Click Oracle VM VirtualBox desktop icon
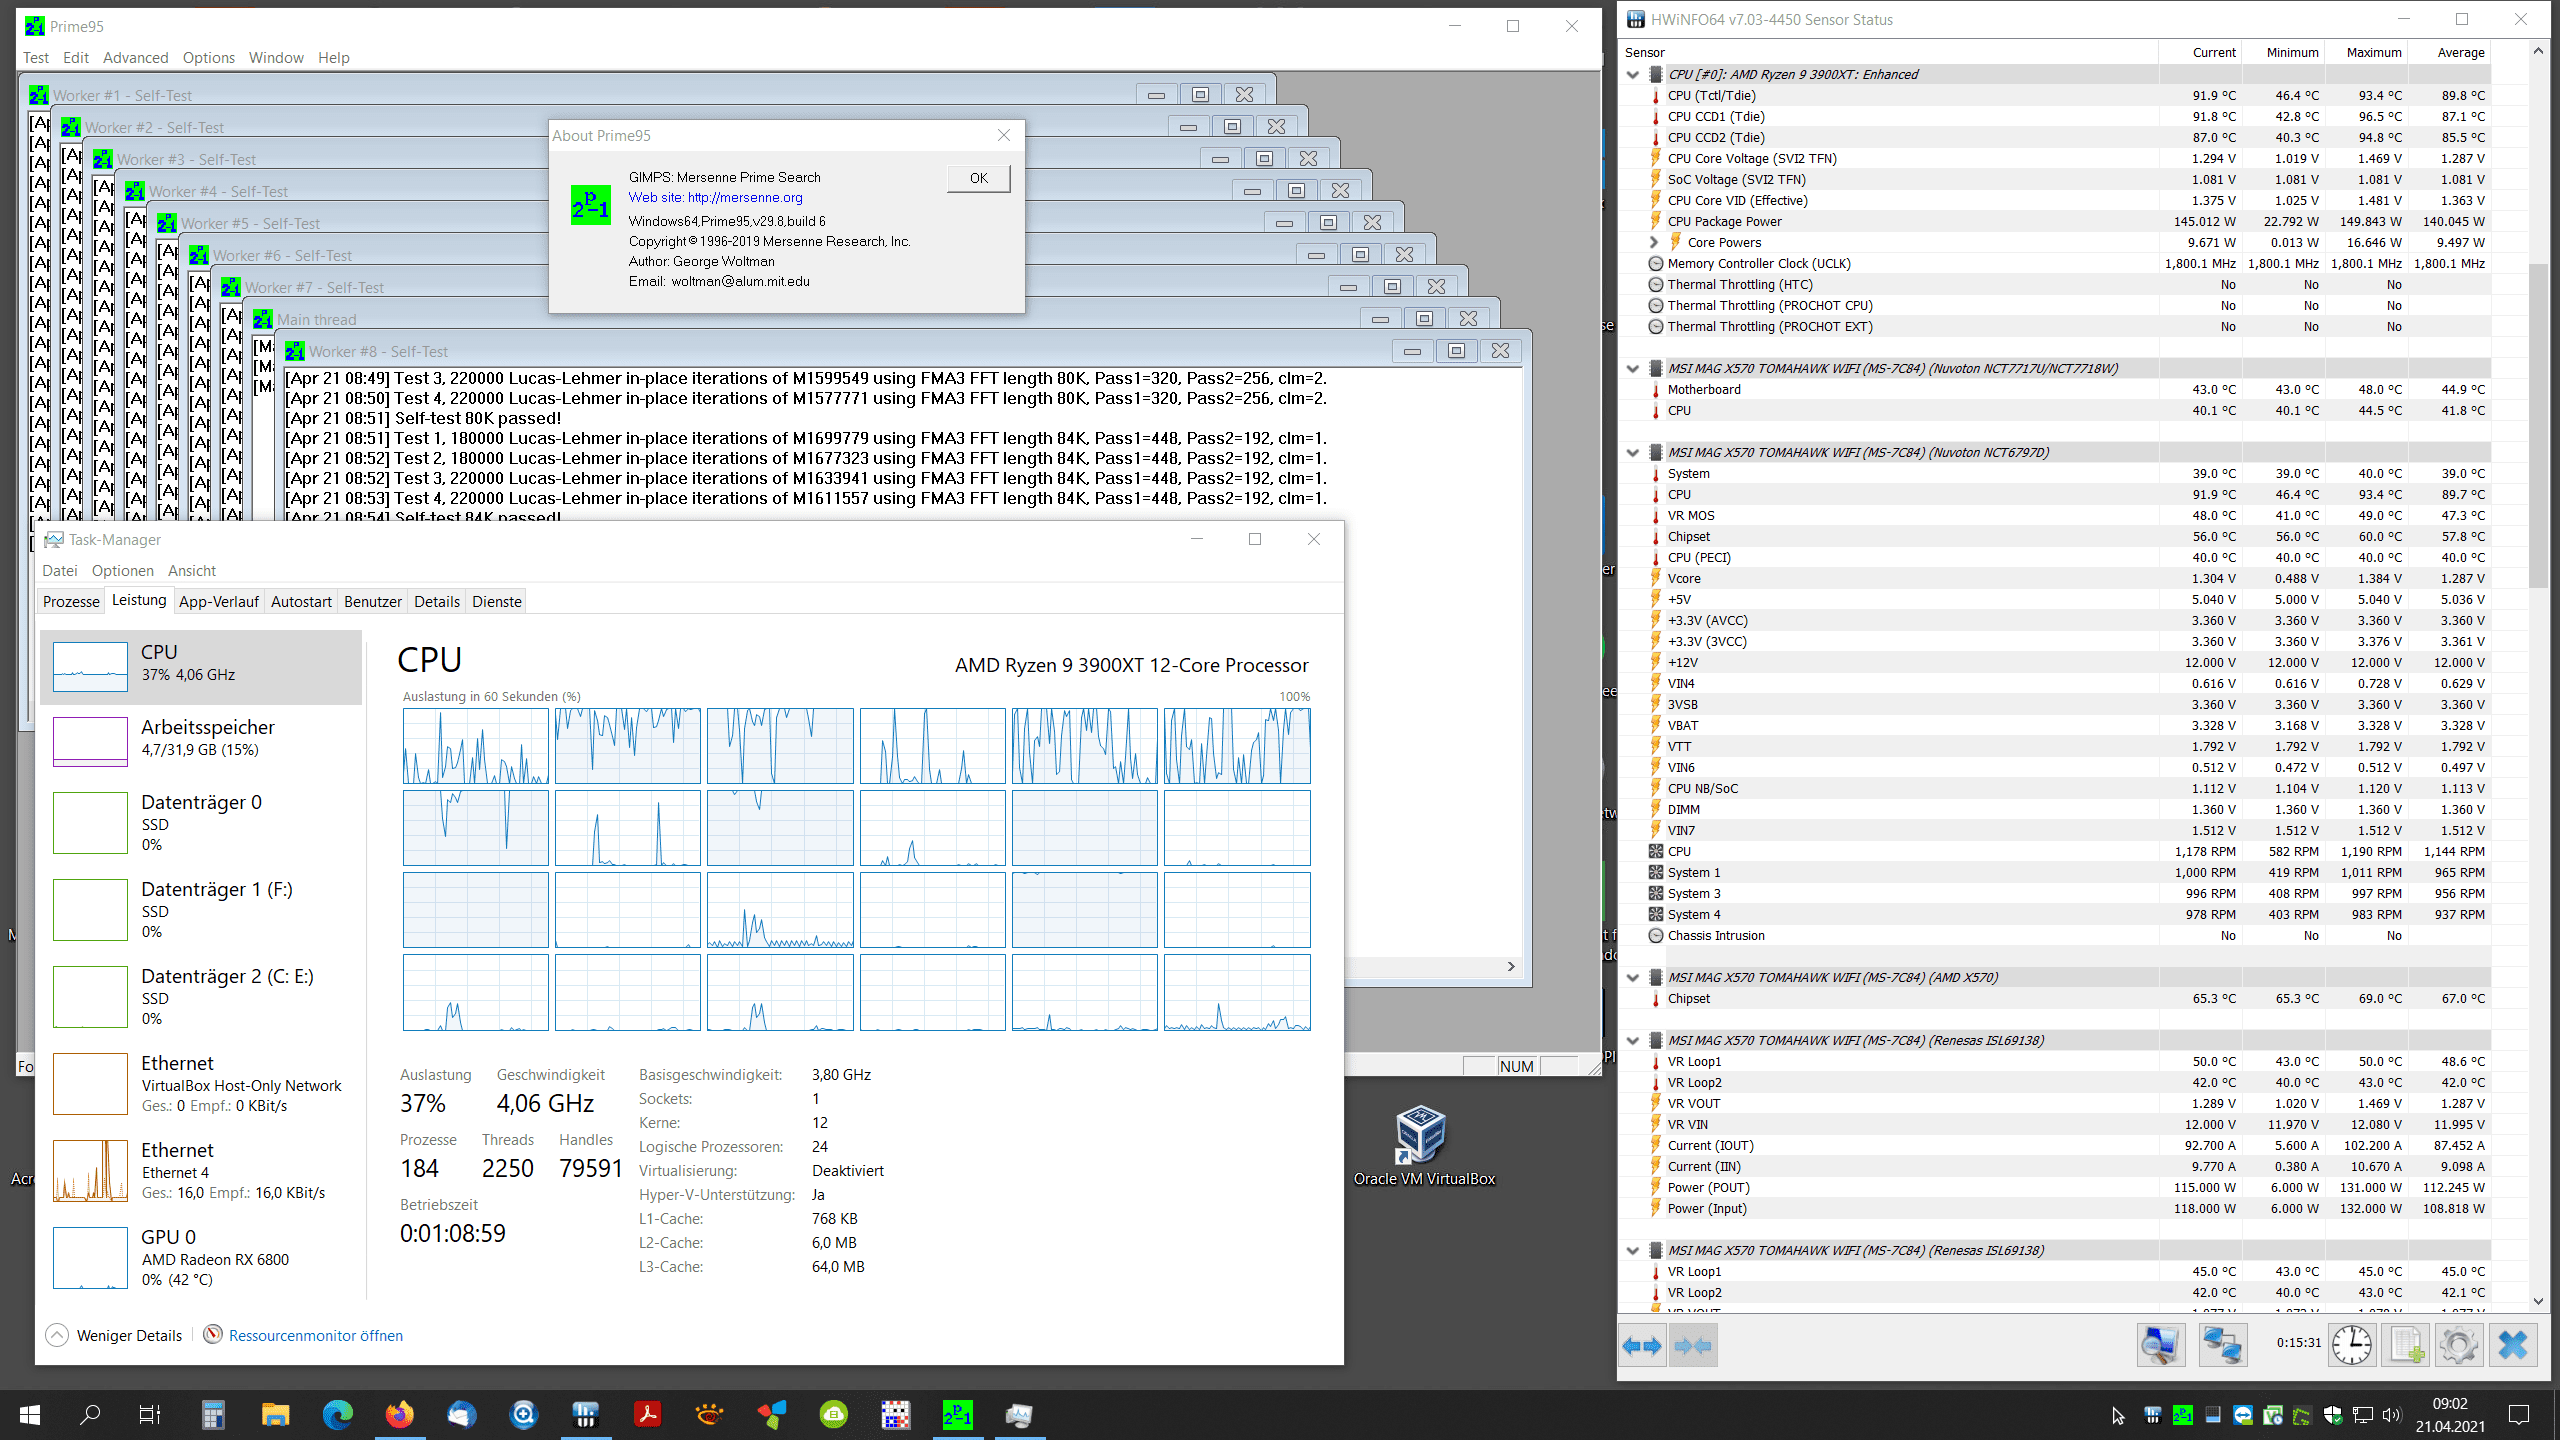Image resolution: width=2560 pixels, height=1440 pixels. click(1423, 1146)
